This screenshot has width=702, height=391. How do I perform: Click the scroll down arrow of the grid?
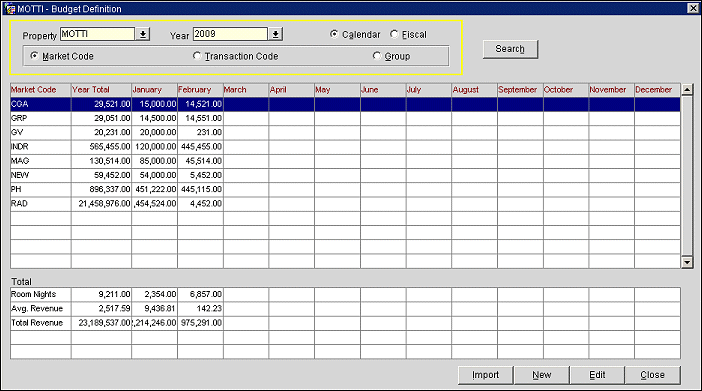[687, 262]
